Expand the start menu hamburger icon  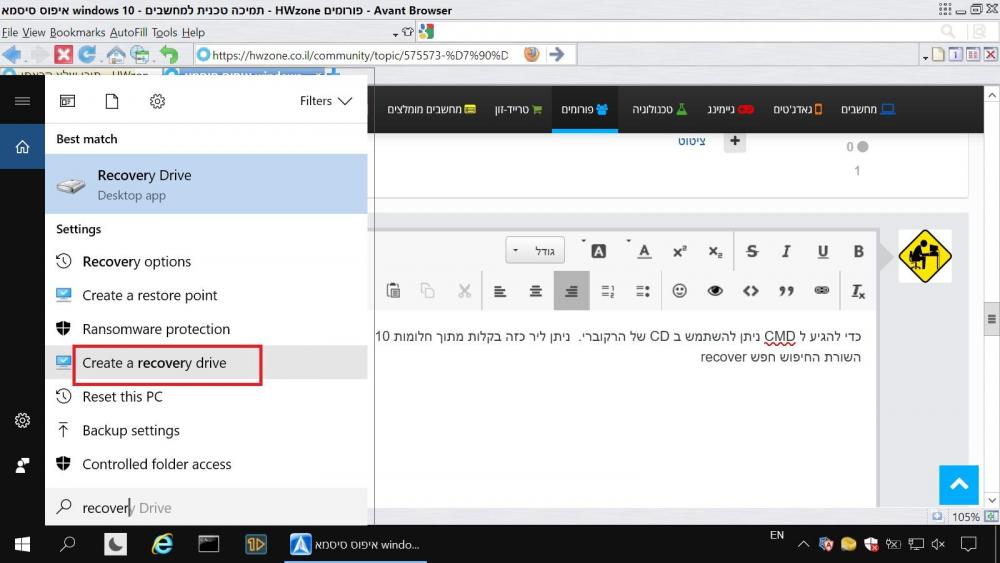click(22, 101)
